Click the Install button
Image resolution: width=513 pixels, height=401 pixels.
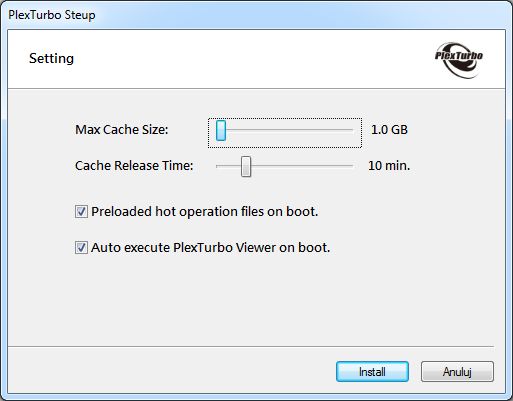(372, 371)
